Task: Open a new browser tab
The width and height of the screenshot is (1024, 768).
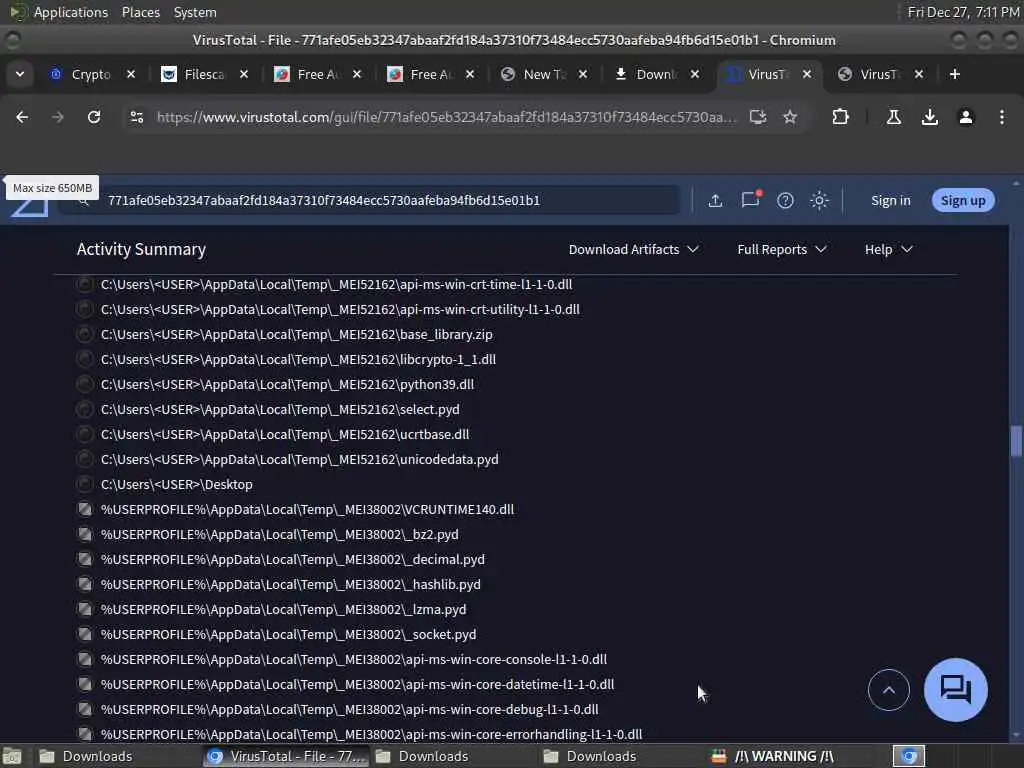Action: point(955,74)
